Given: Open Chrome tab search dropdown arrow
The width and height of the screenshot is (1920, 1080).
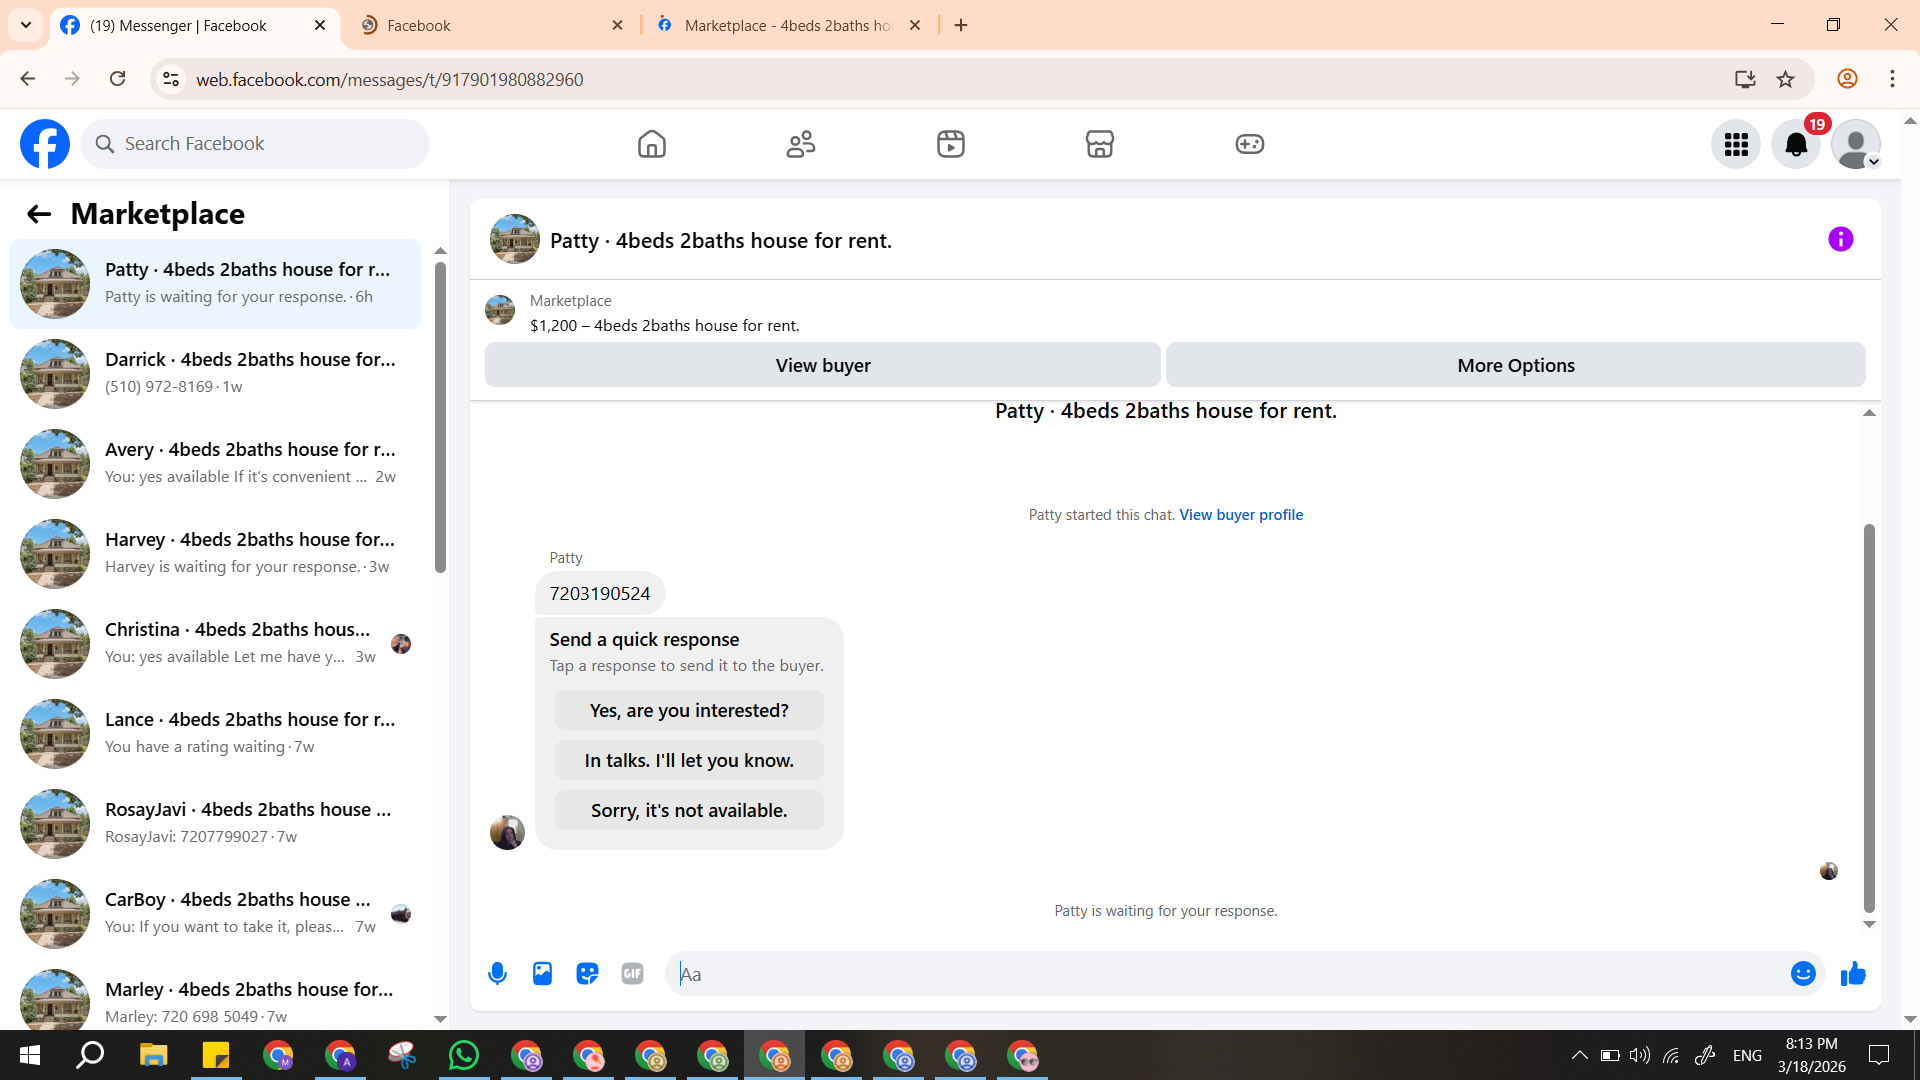Looking at the screenshot, I should click(x=26, y=25).
